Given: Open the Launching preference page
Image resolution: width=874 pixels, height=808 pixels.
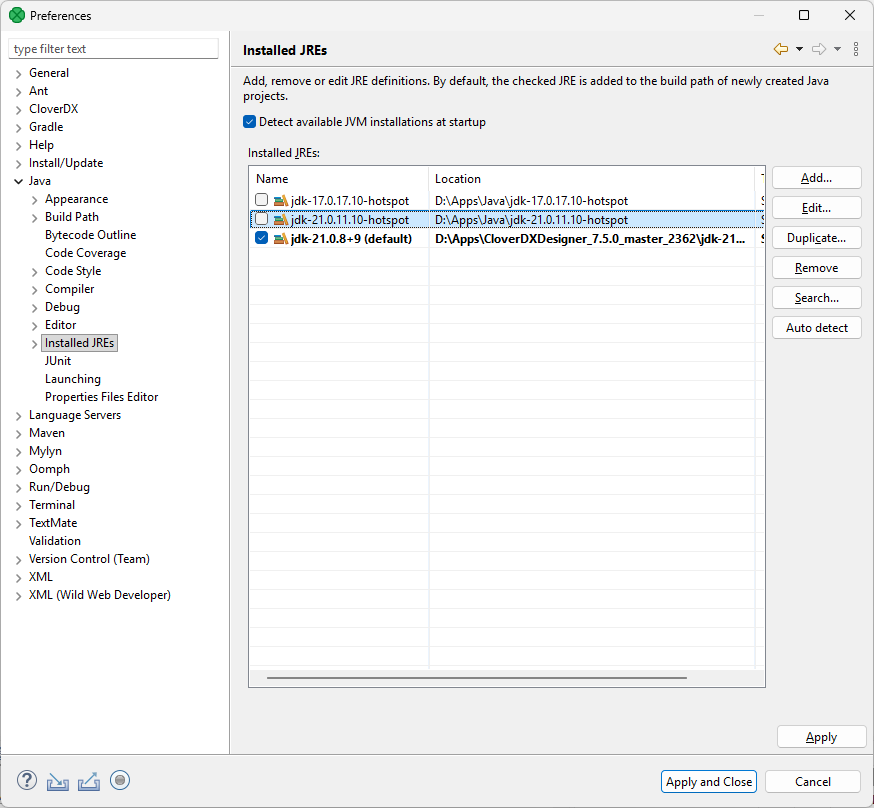Looking at the screenshot, I should point(73,379).
